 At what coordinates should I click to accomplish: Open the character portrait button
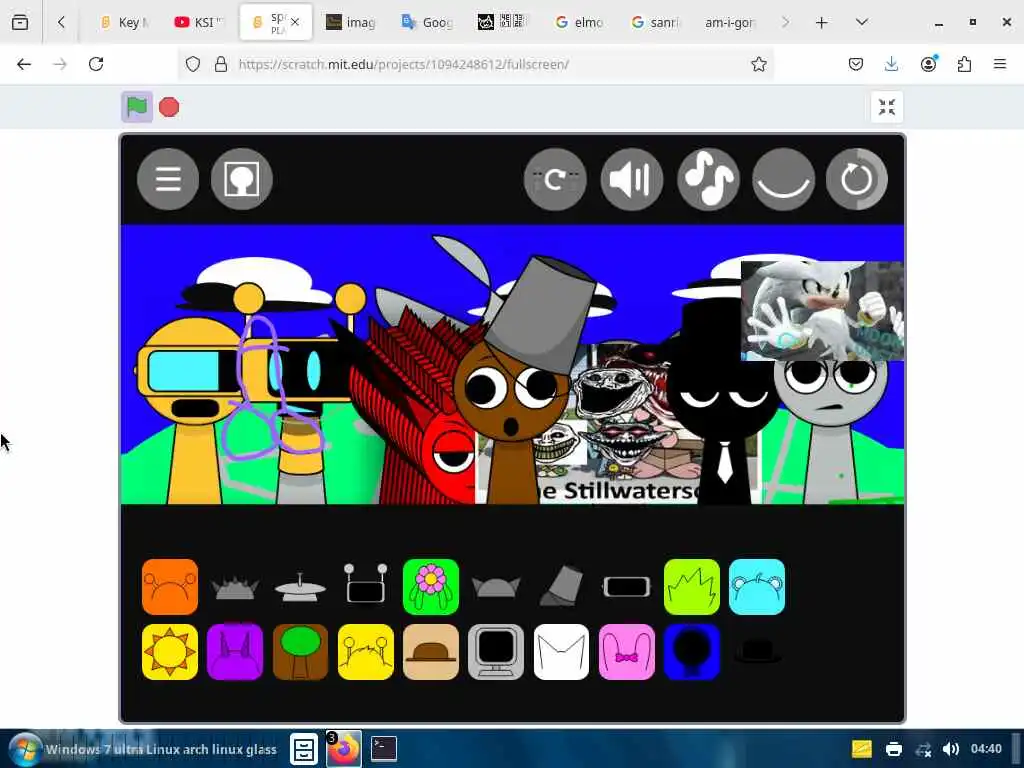click(242, 179)
